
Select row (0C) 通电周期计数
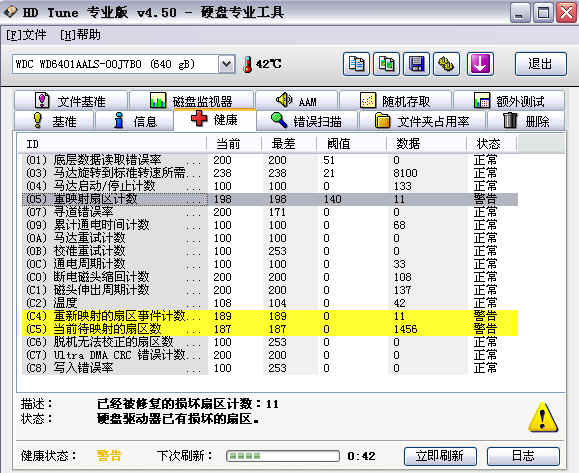pyautogui.click(x=270, y=264)
